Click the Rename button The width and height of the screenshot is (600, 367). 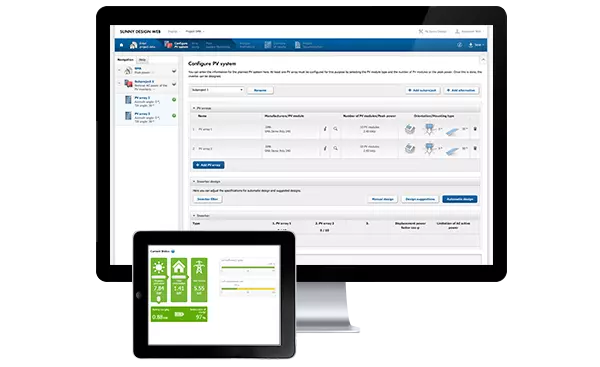260,90
